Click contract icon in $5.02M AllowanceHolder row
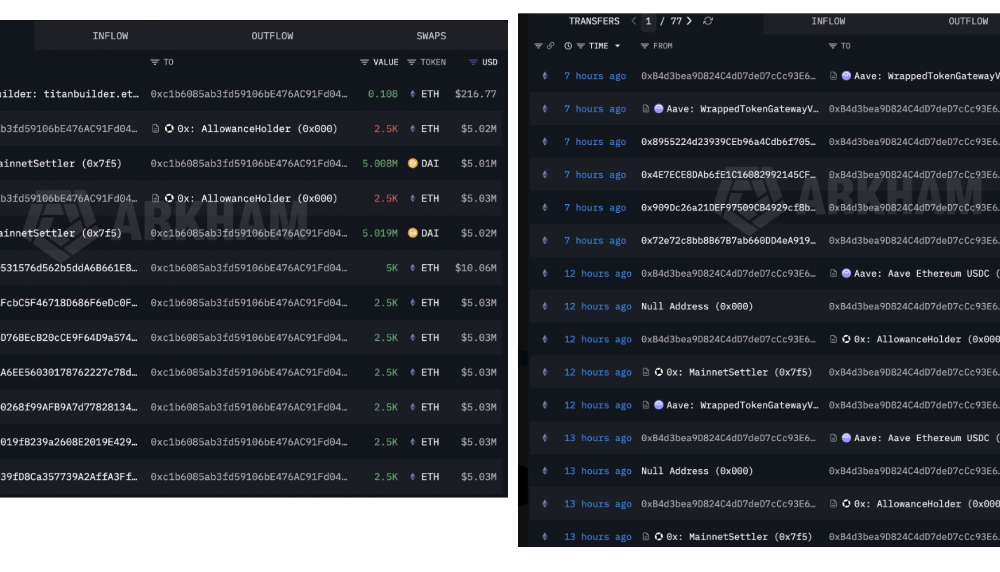This screenshot has width=1000, height=572. pyautogui.click(x=156, y=129)
